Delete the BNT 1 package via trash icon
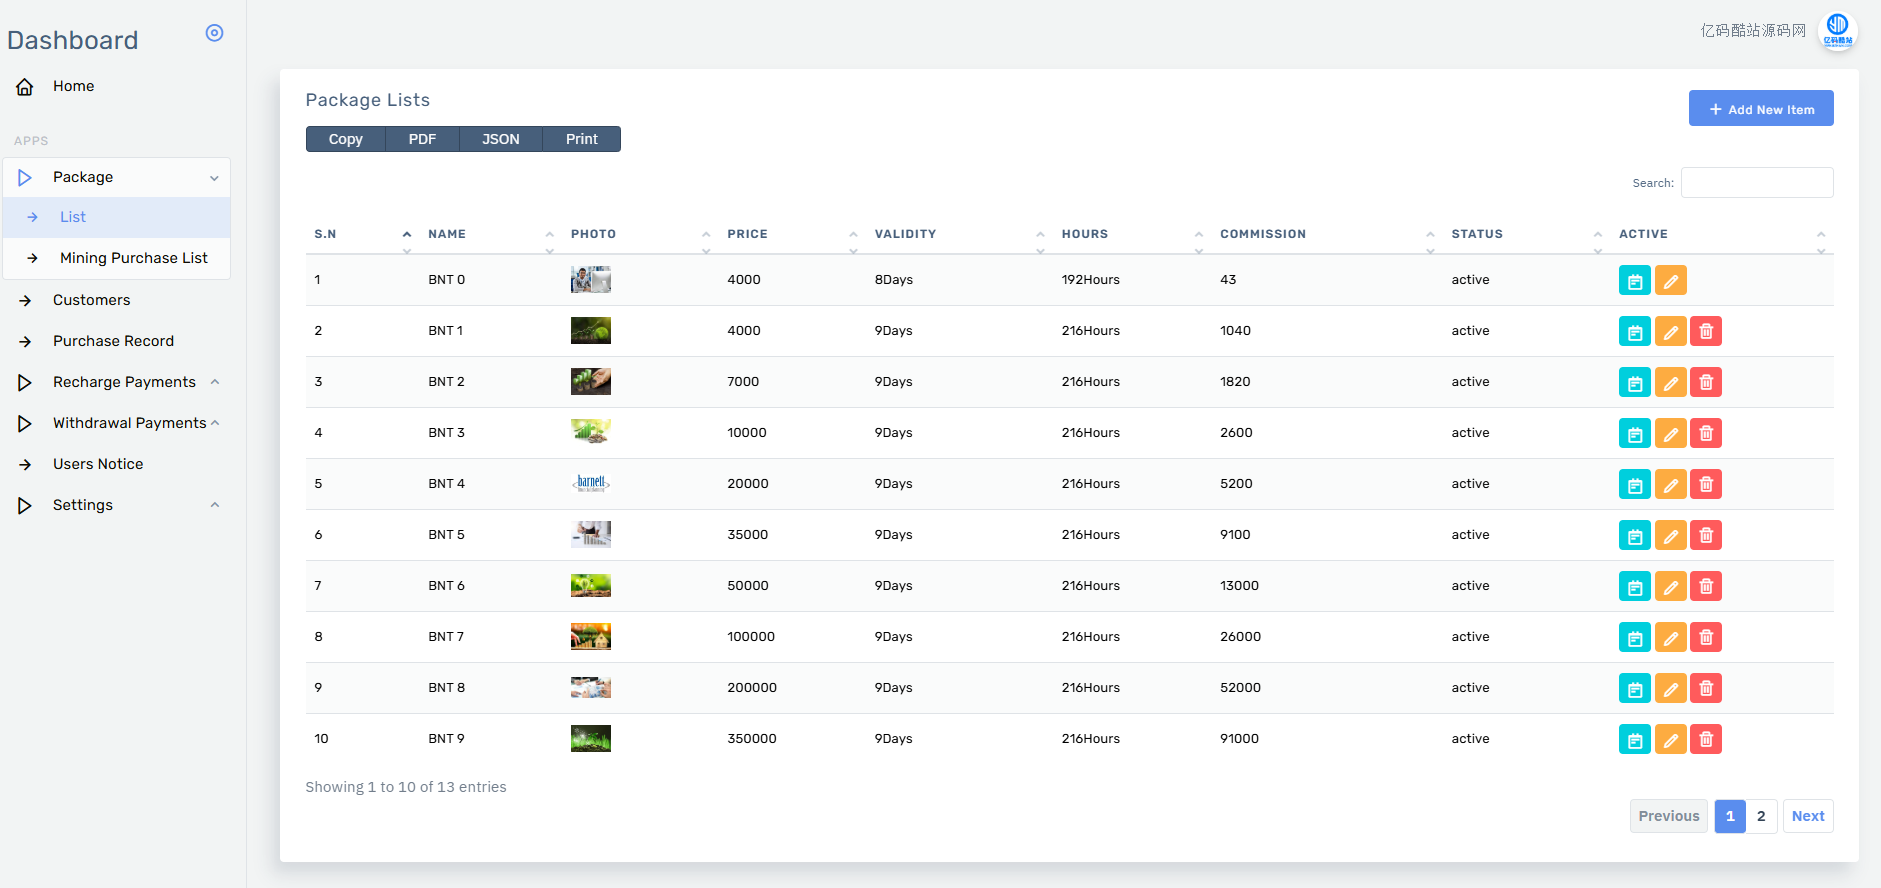1881x888 pixels. point(1706,332)
